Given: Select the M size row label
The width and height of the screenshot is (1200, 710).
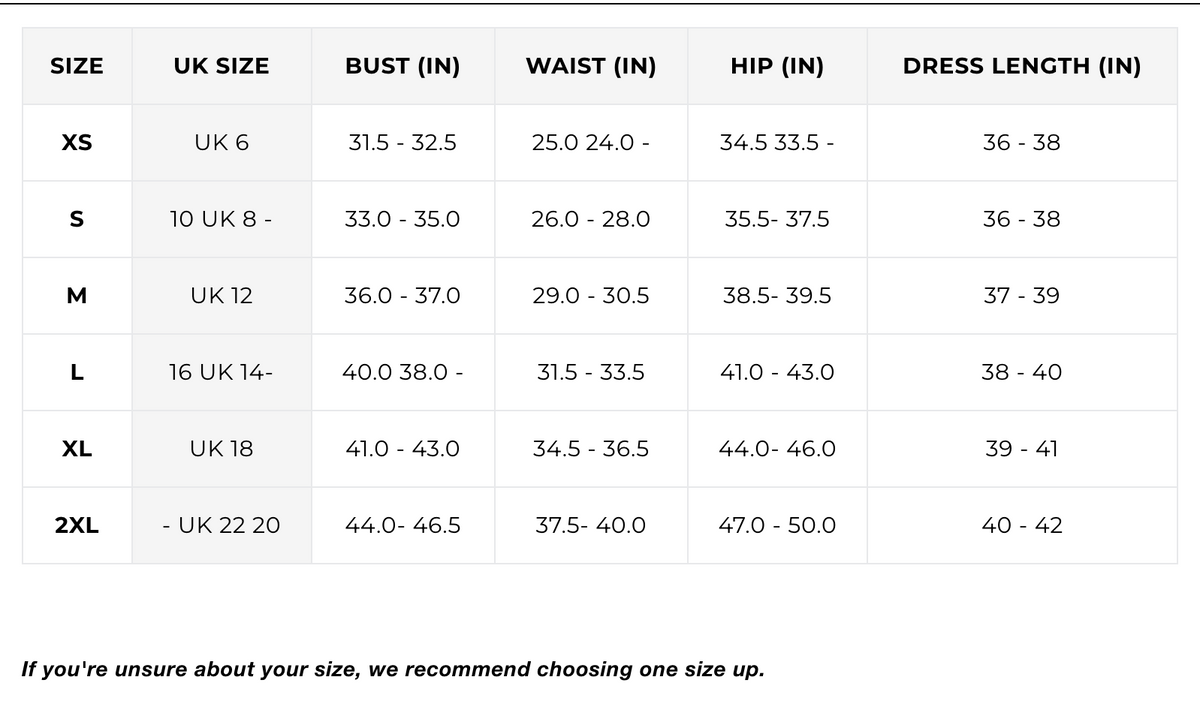Looking at the screenshot, I should (x=77, y=296).
